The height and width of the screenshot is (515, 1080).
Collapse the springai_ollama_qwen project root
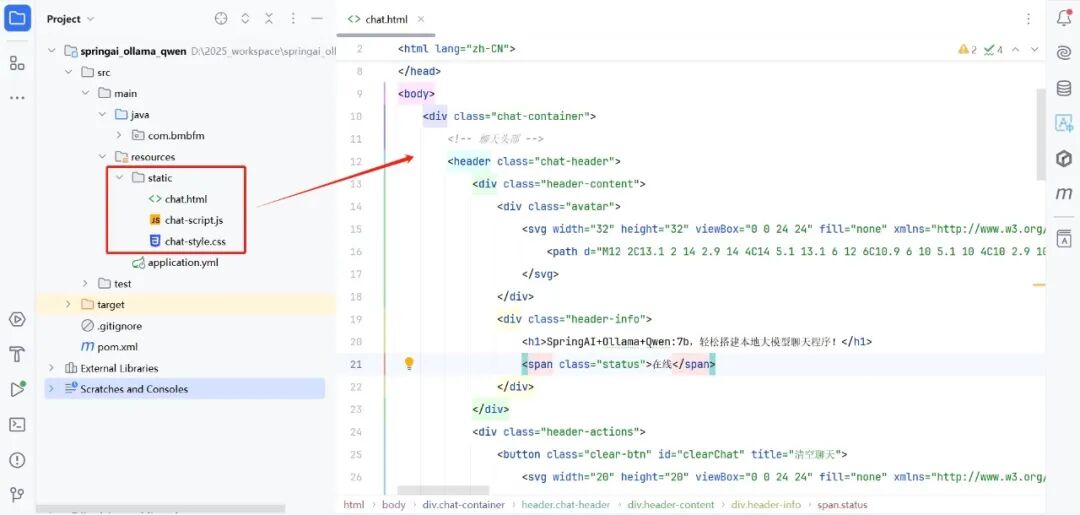pos(51,50)
